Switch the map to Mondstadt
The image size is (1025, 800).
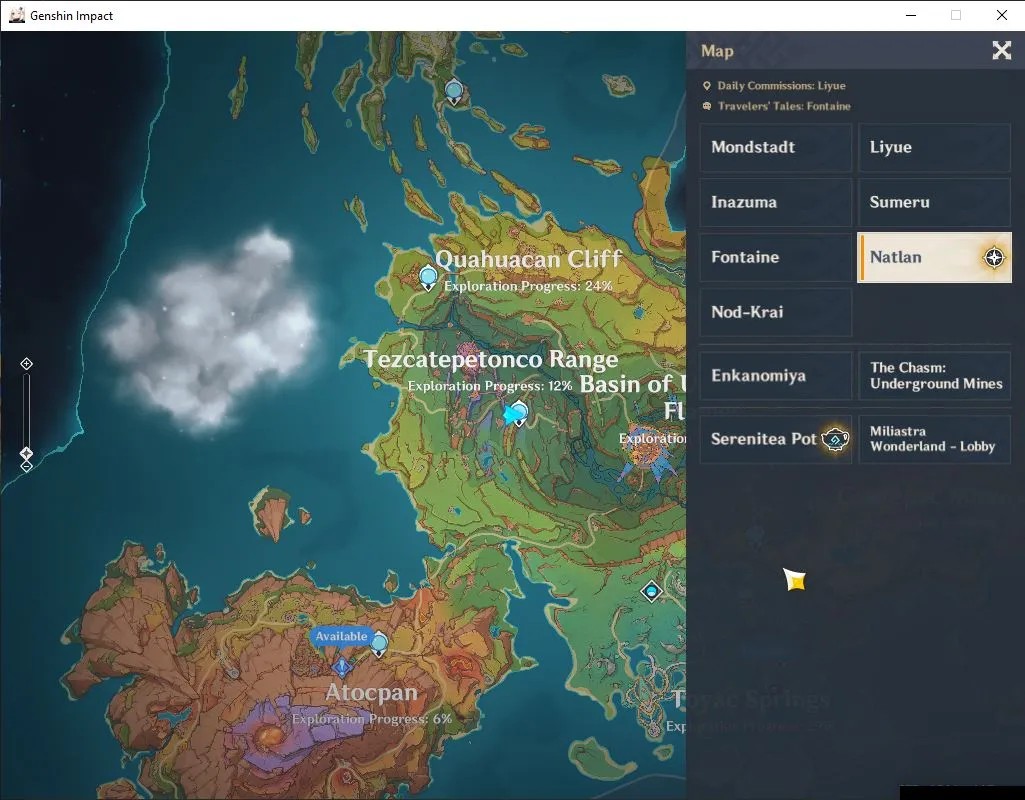[x=776, y=148]
